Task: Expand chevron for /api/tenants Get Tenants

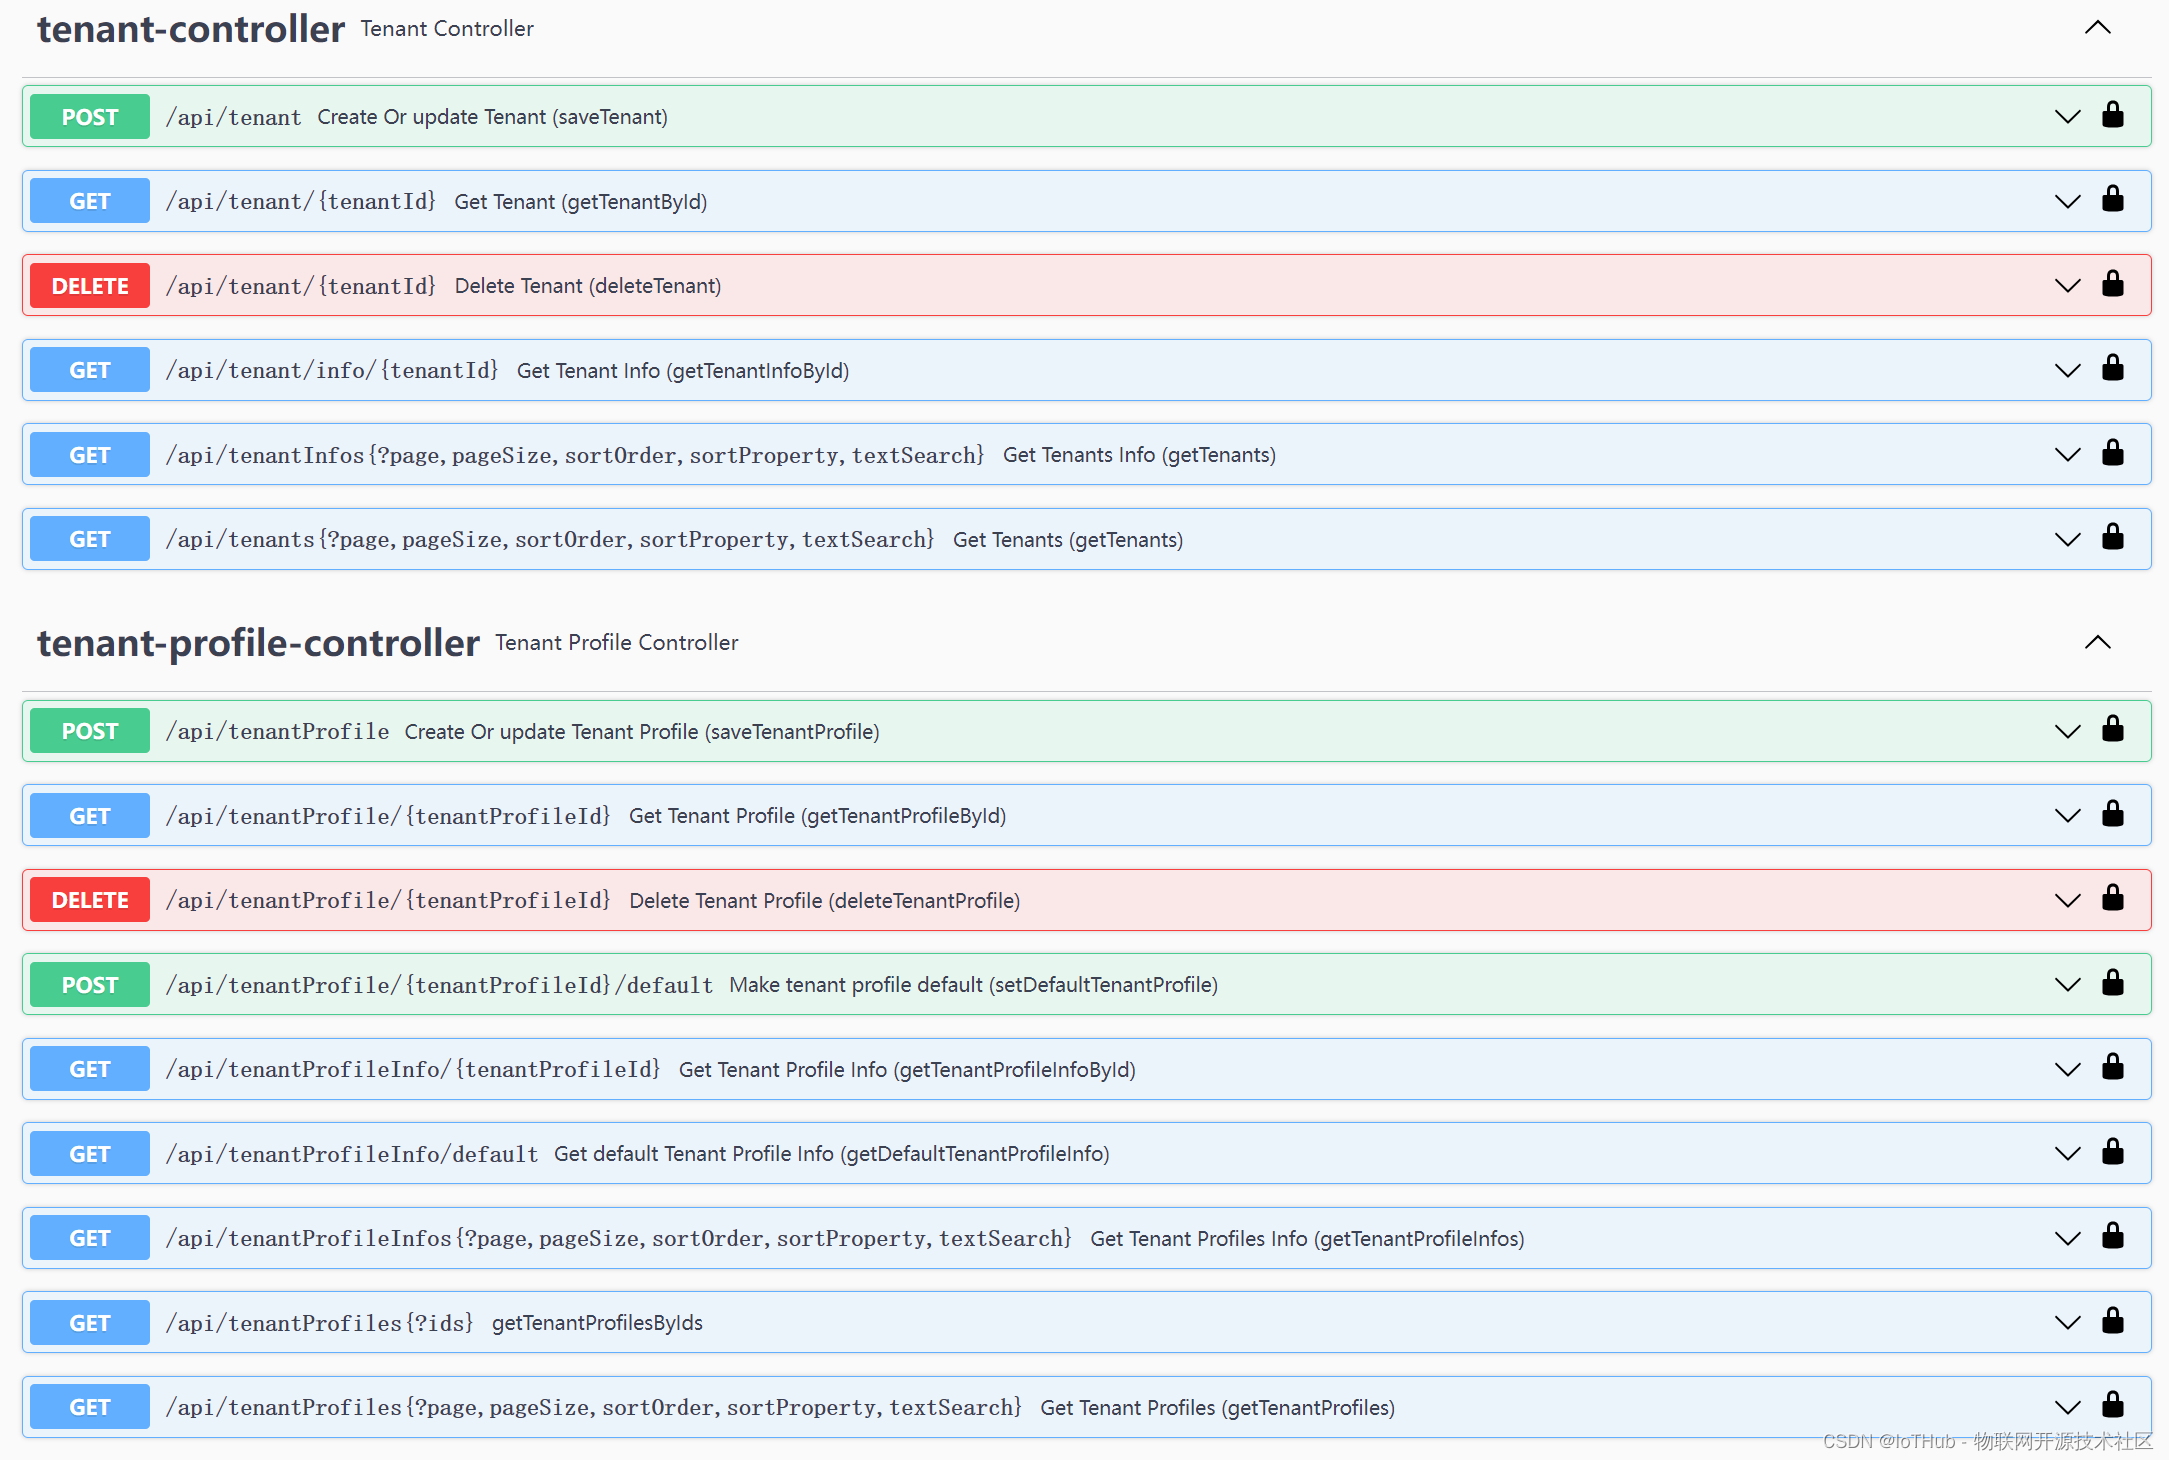Action: pos(2067,539)
